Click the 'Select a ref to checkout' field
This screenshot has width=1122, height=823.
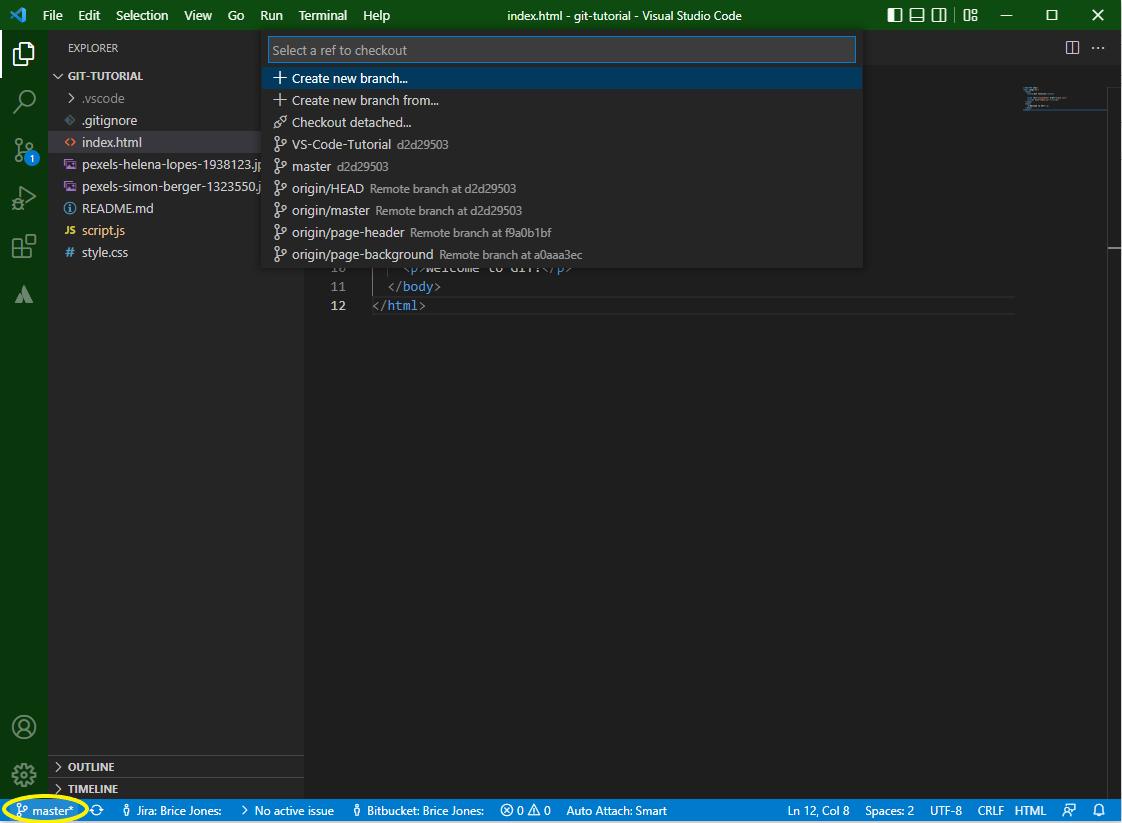click(x=561, y=50)
